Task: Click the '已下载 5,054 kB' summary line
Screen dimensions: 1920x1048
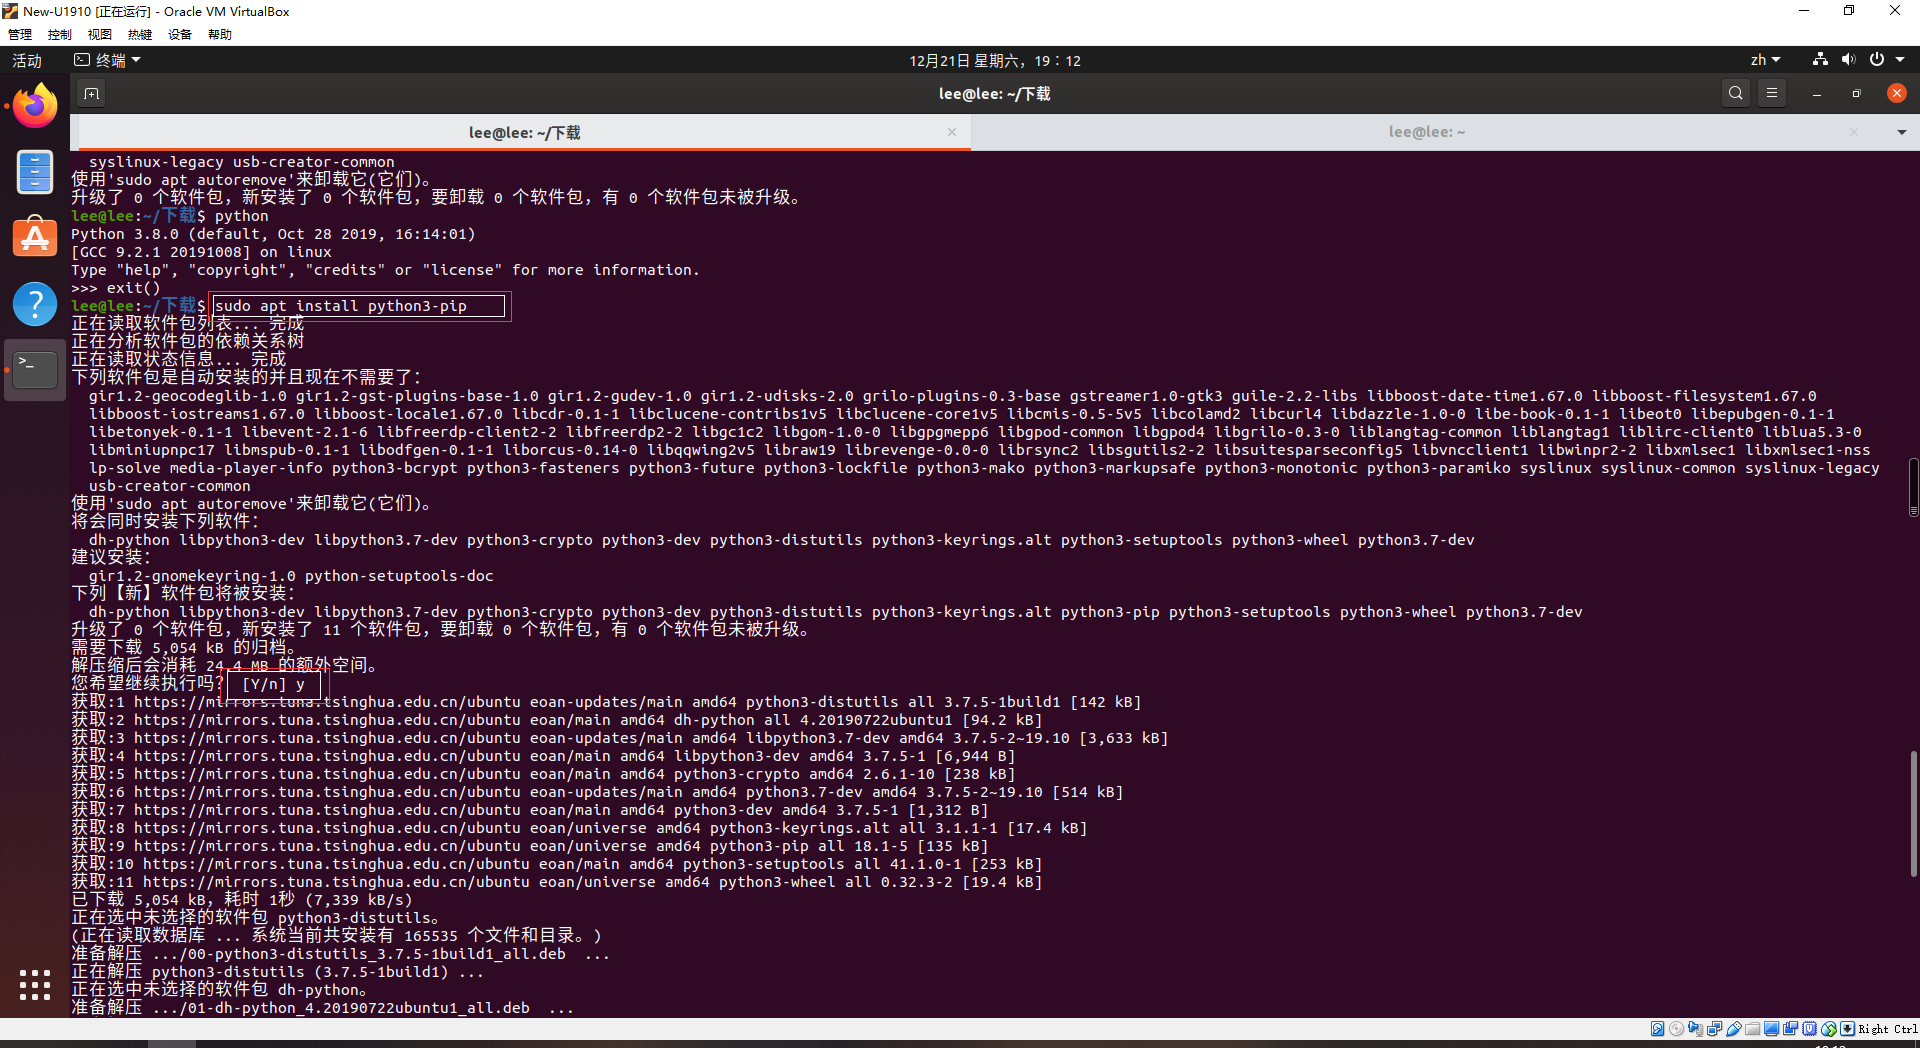Action: pos(241,900)
